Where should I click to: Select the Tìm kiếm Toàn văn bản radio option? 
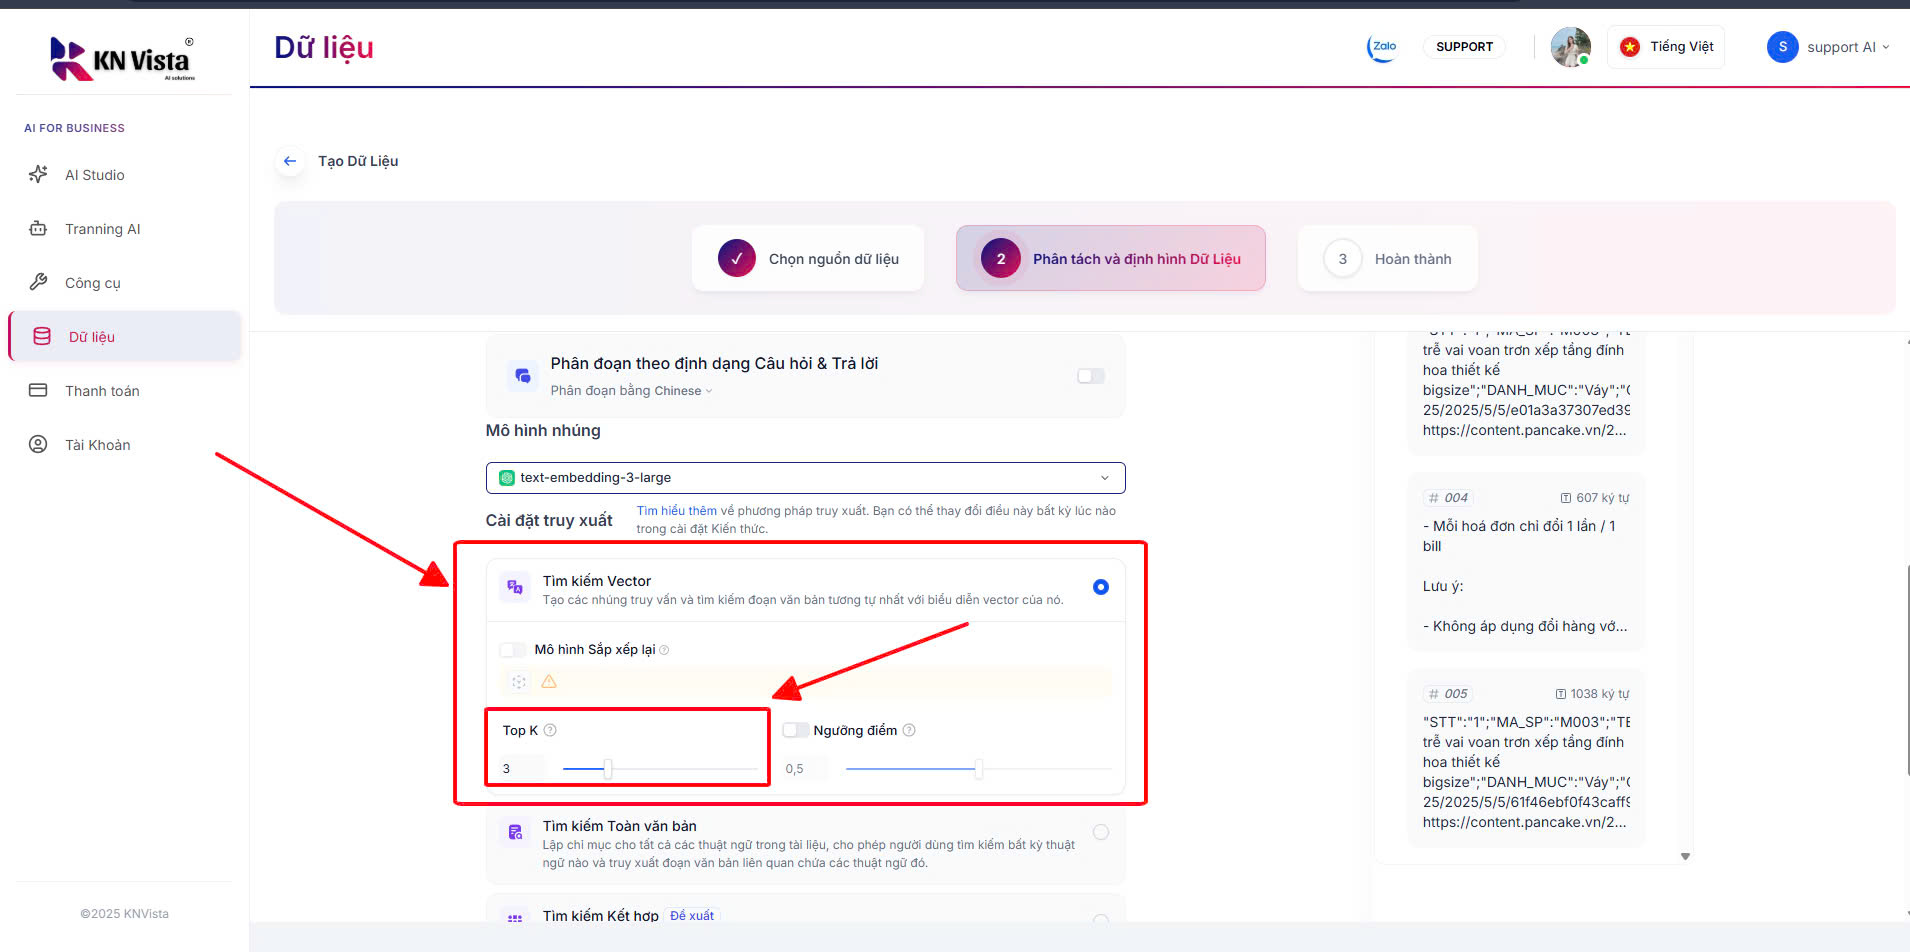[x=1101, y=831]
